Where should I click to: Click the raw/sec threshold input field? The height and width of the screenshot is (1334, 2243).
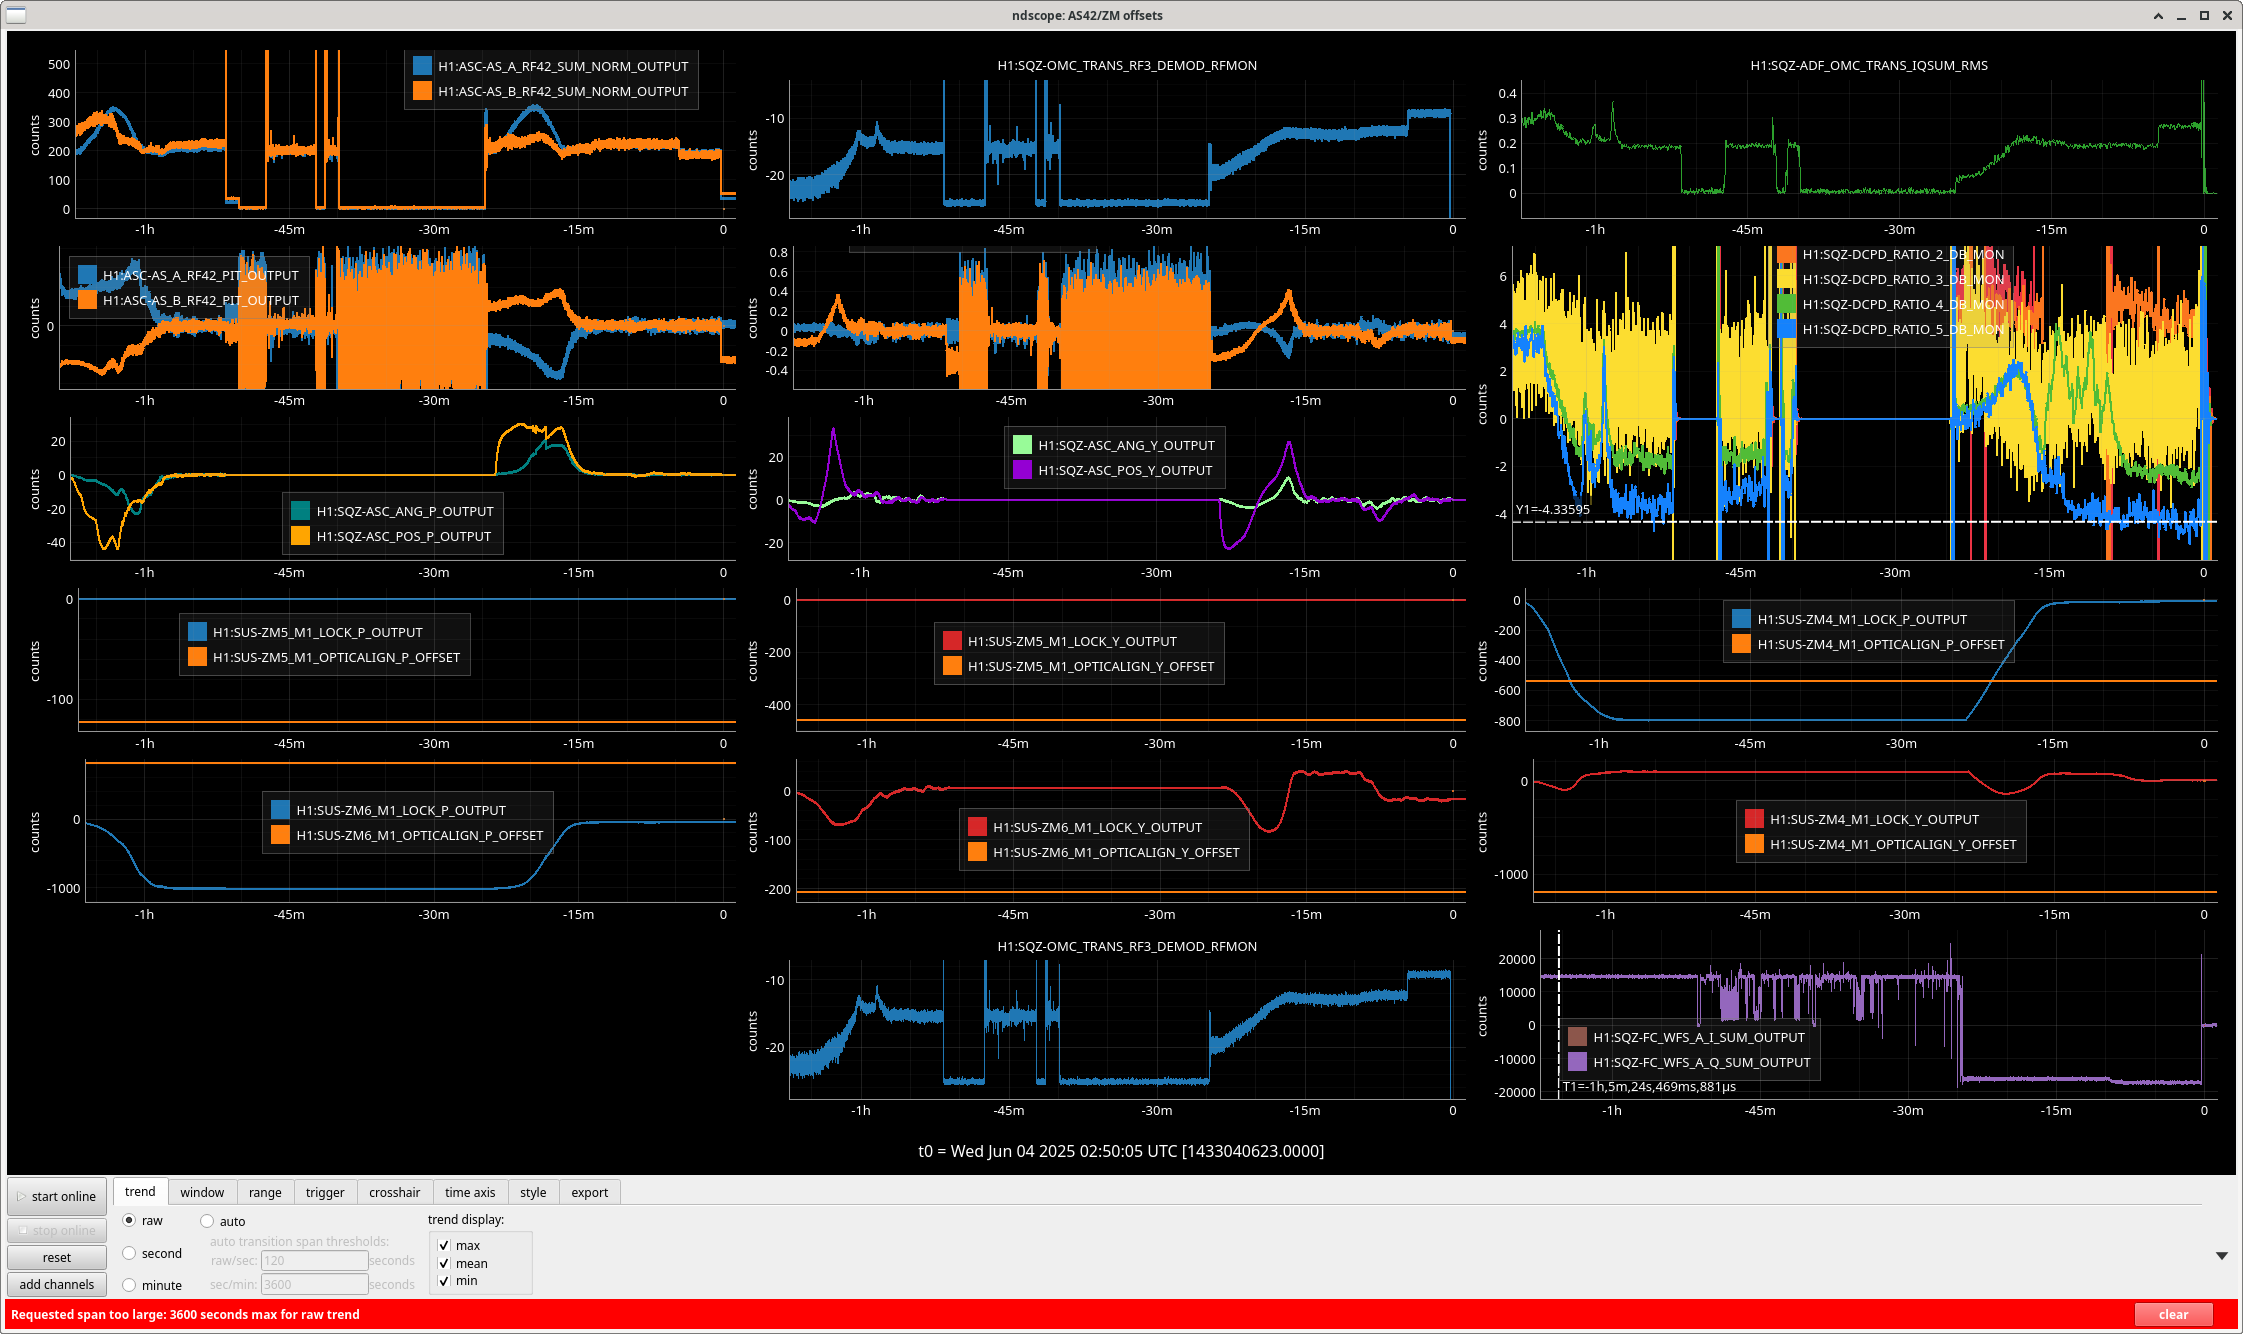(314, 1261)
